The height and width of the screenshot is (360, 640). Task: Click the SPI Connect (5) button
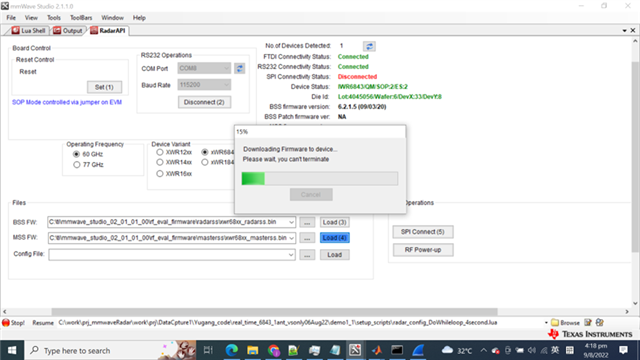pos(422,232)
